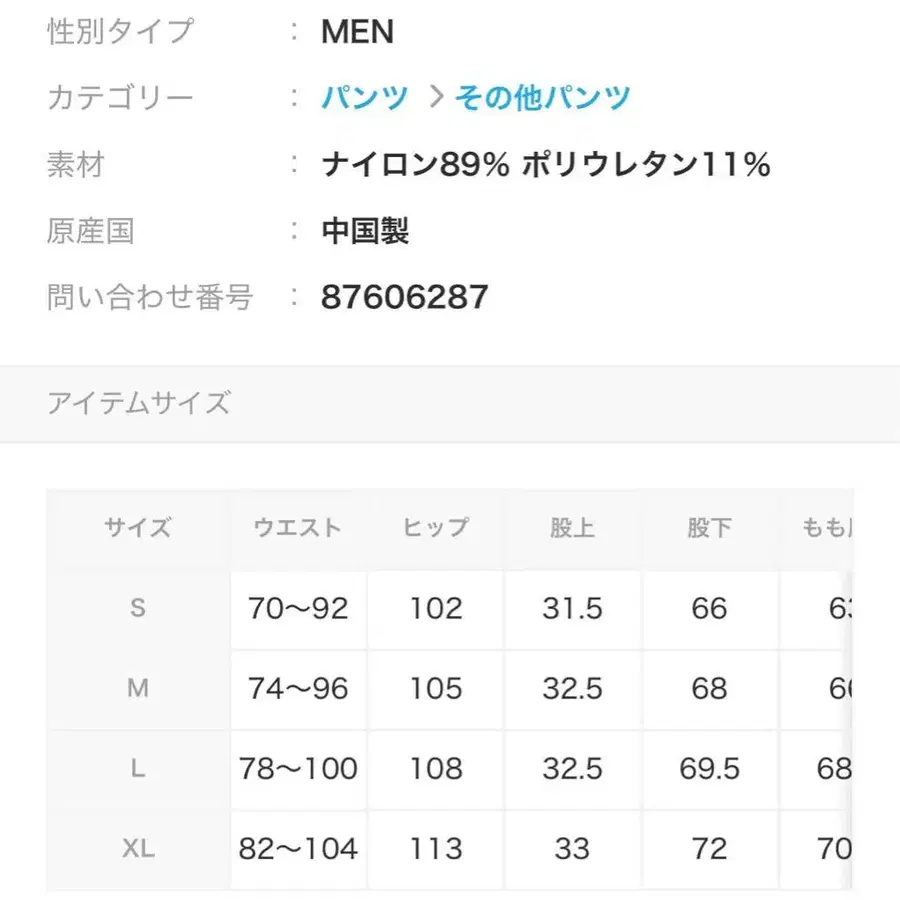This screenshot has height=900, width=900.
Task: Click the 股下 column header
Action: [x=709, y=528]
